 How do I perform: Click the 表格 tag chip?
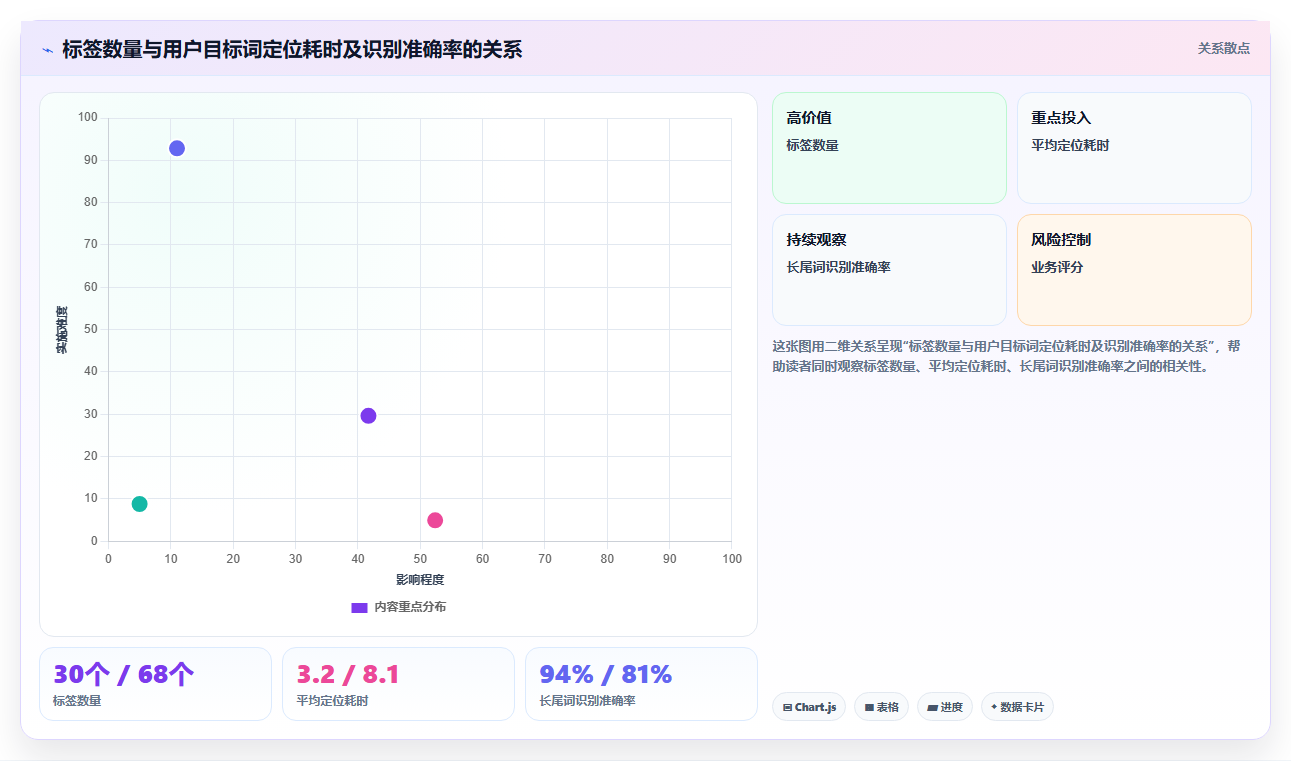(881, 707)
